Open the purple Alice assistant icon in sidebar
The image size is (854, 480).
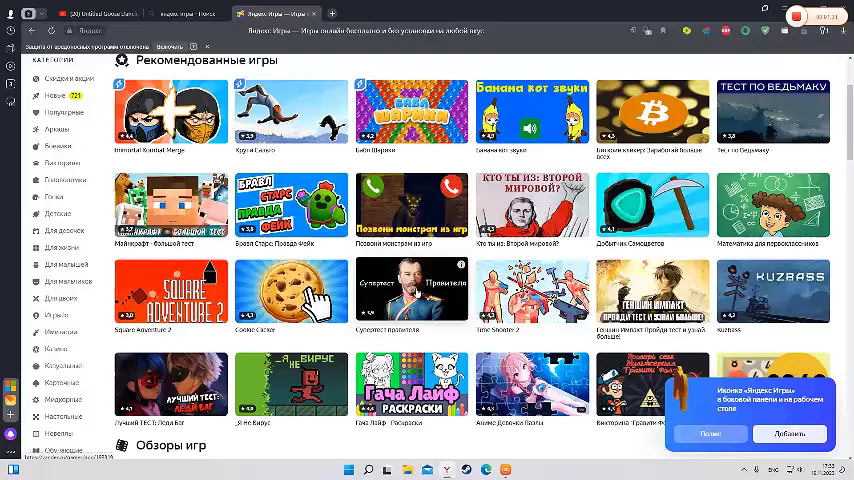point(10,434)
